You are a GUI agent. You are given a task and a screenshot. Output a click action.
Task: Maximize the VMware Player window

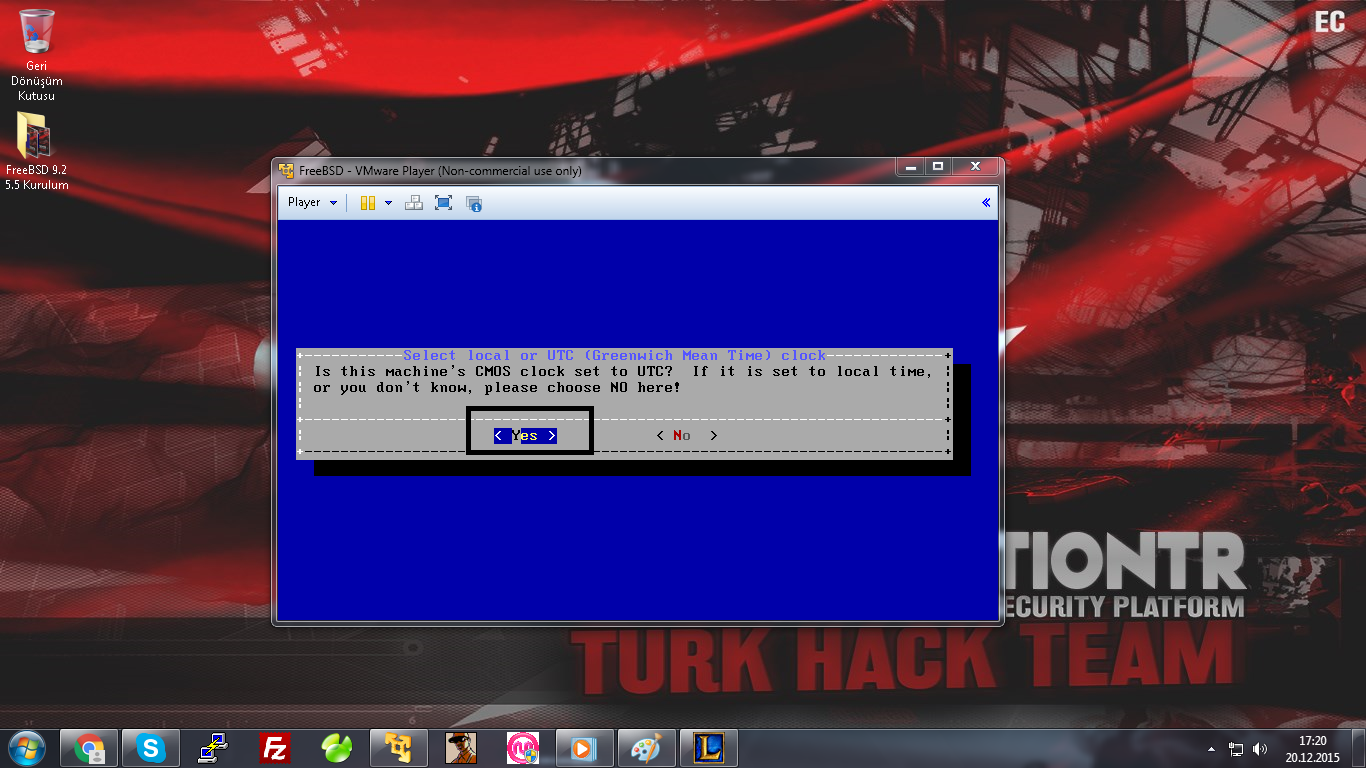point(938,167)
